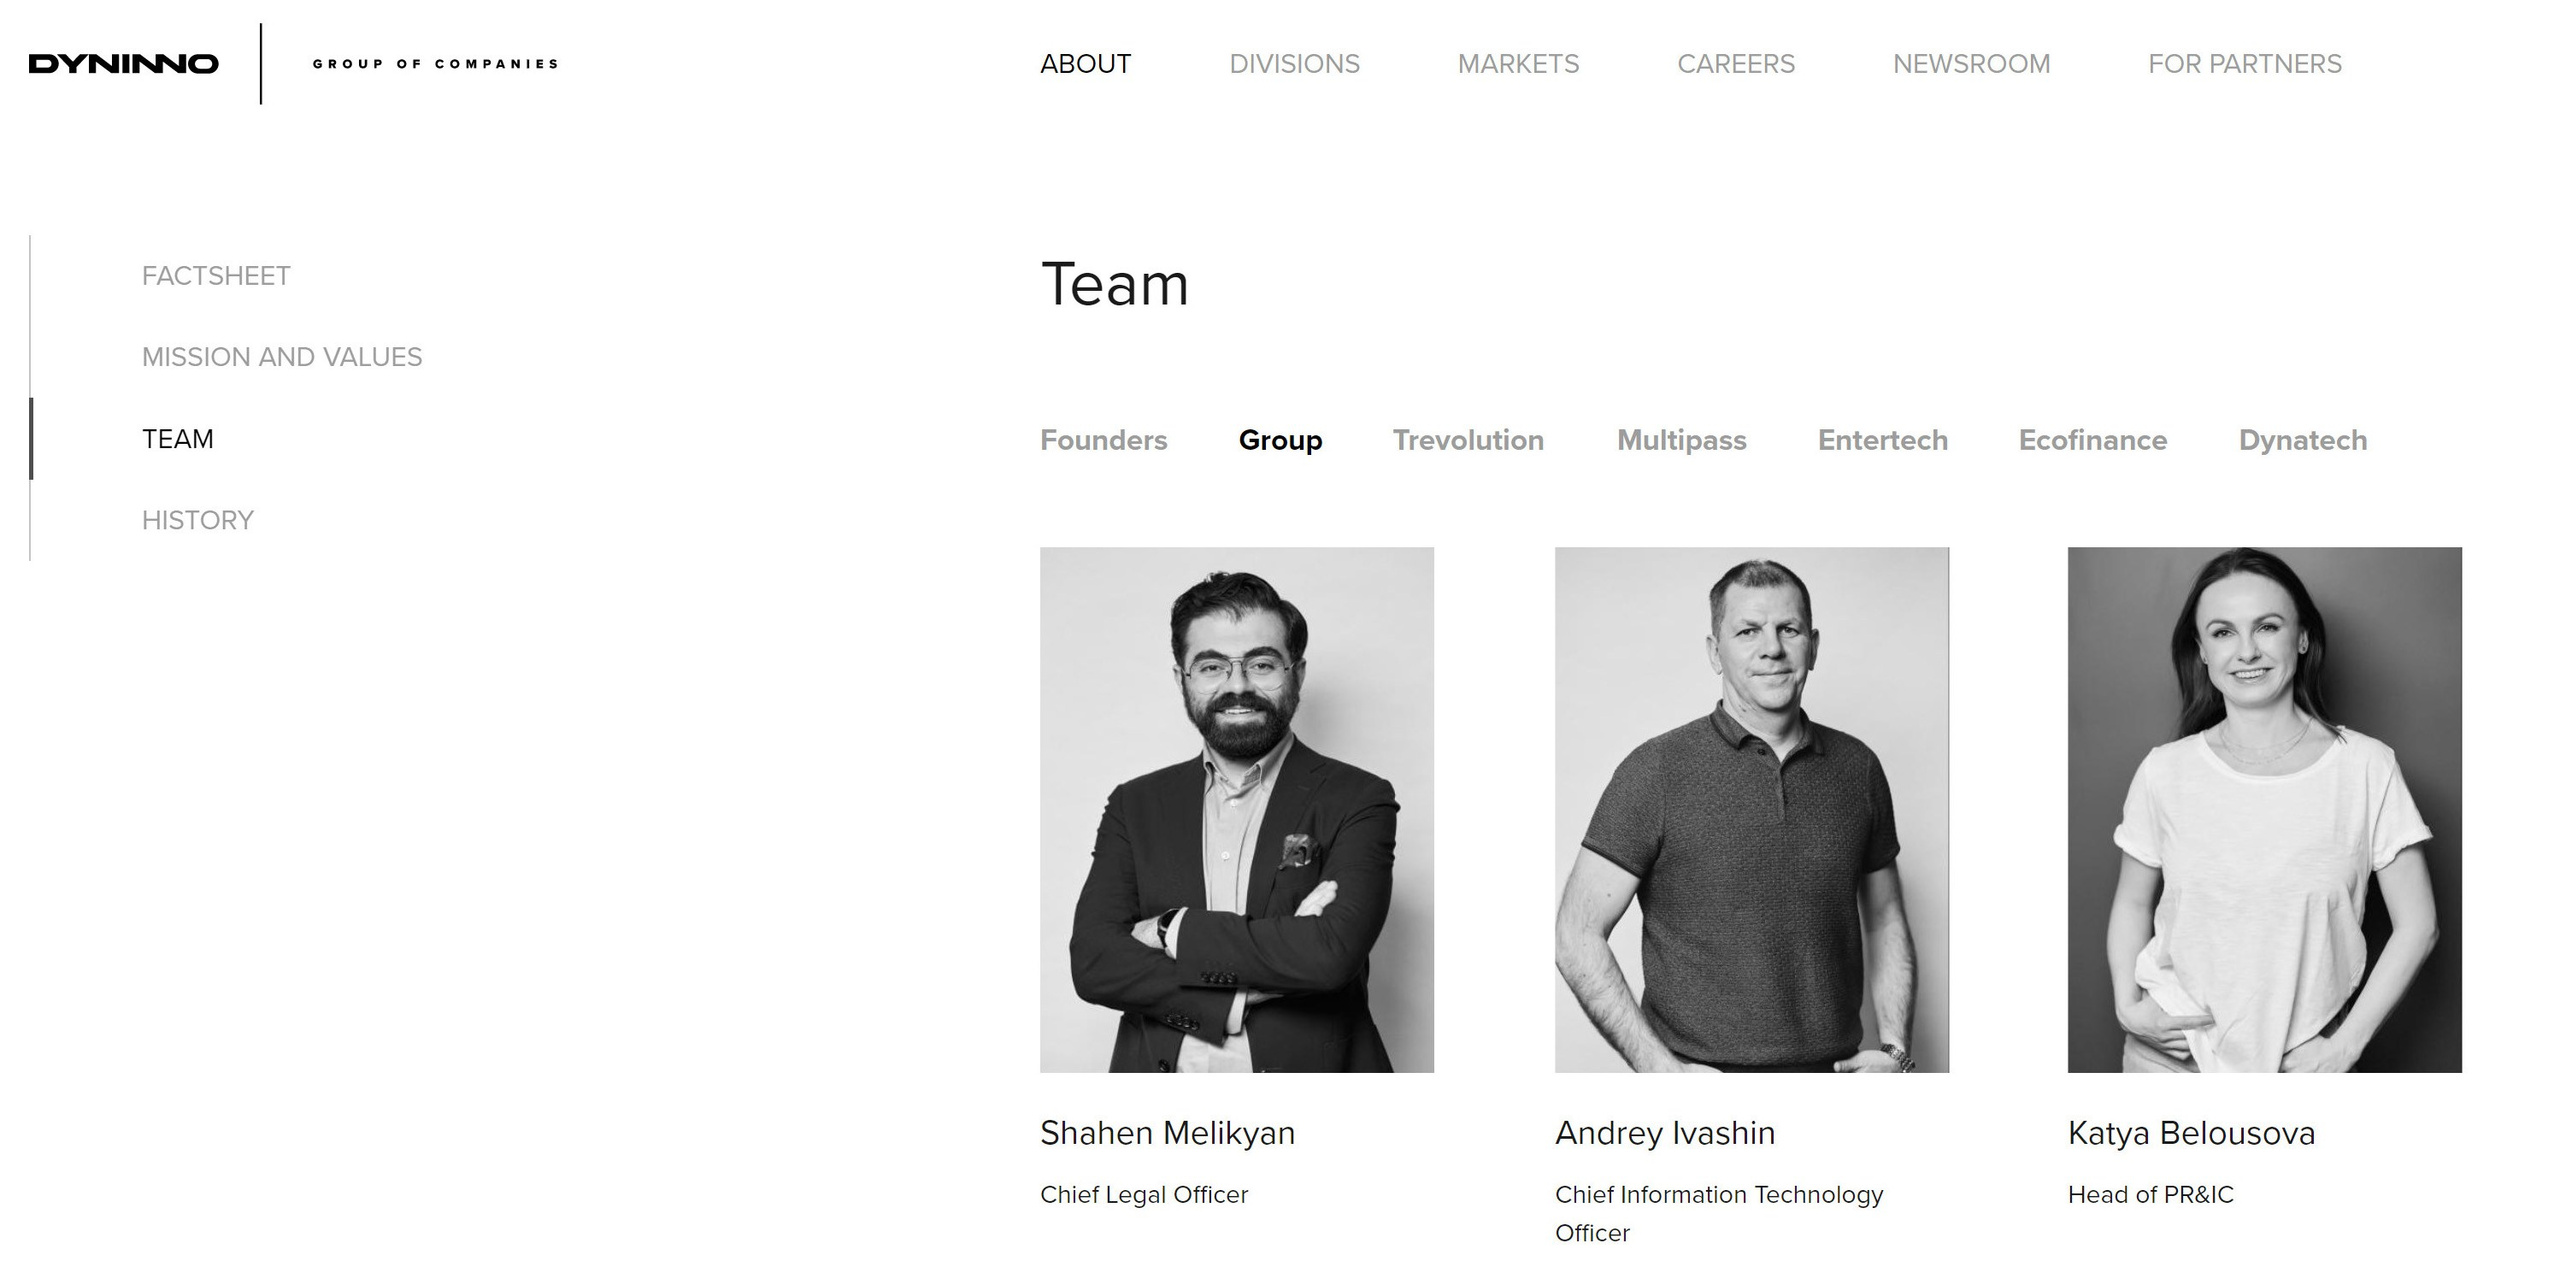Show the Multipass team tab

click(x=1682, y=440)
